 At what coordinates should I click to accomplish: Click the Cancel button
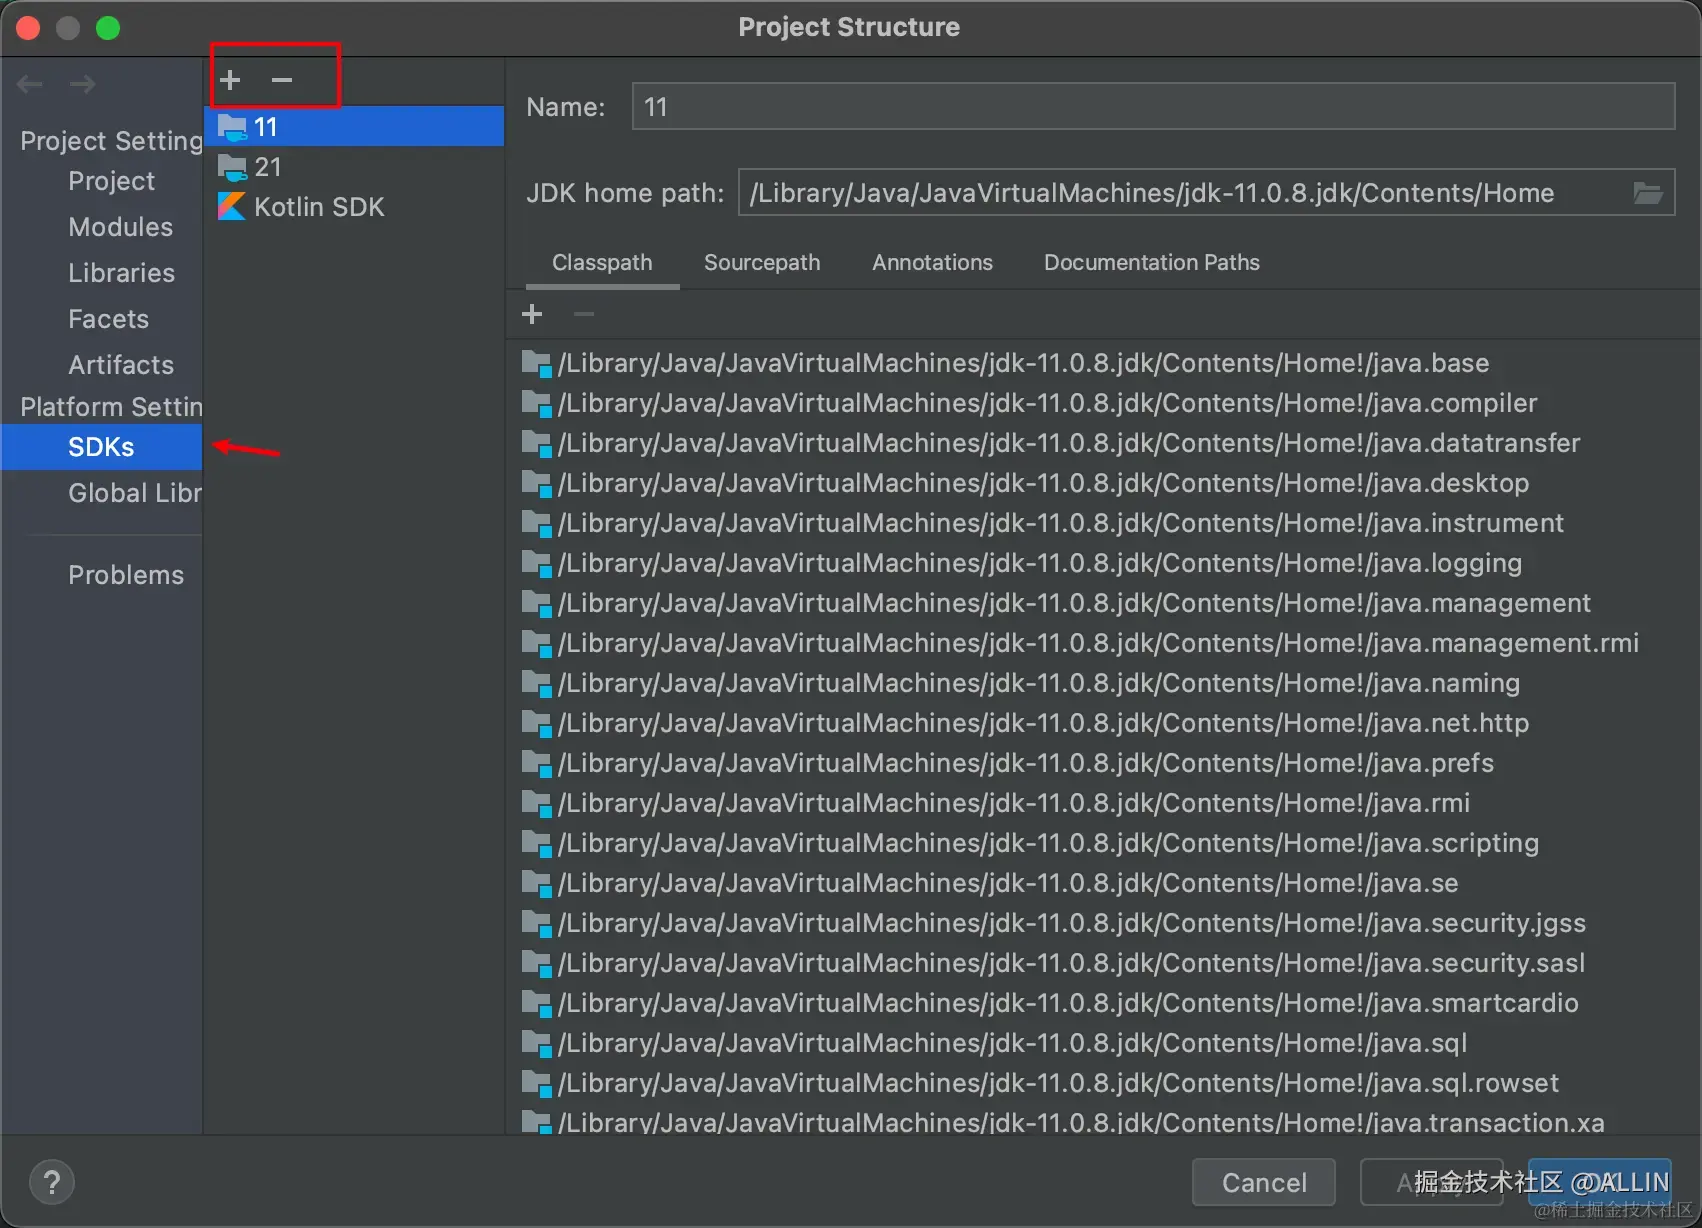click(1264, 1183)
